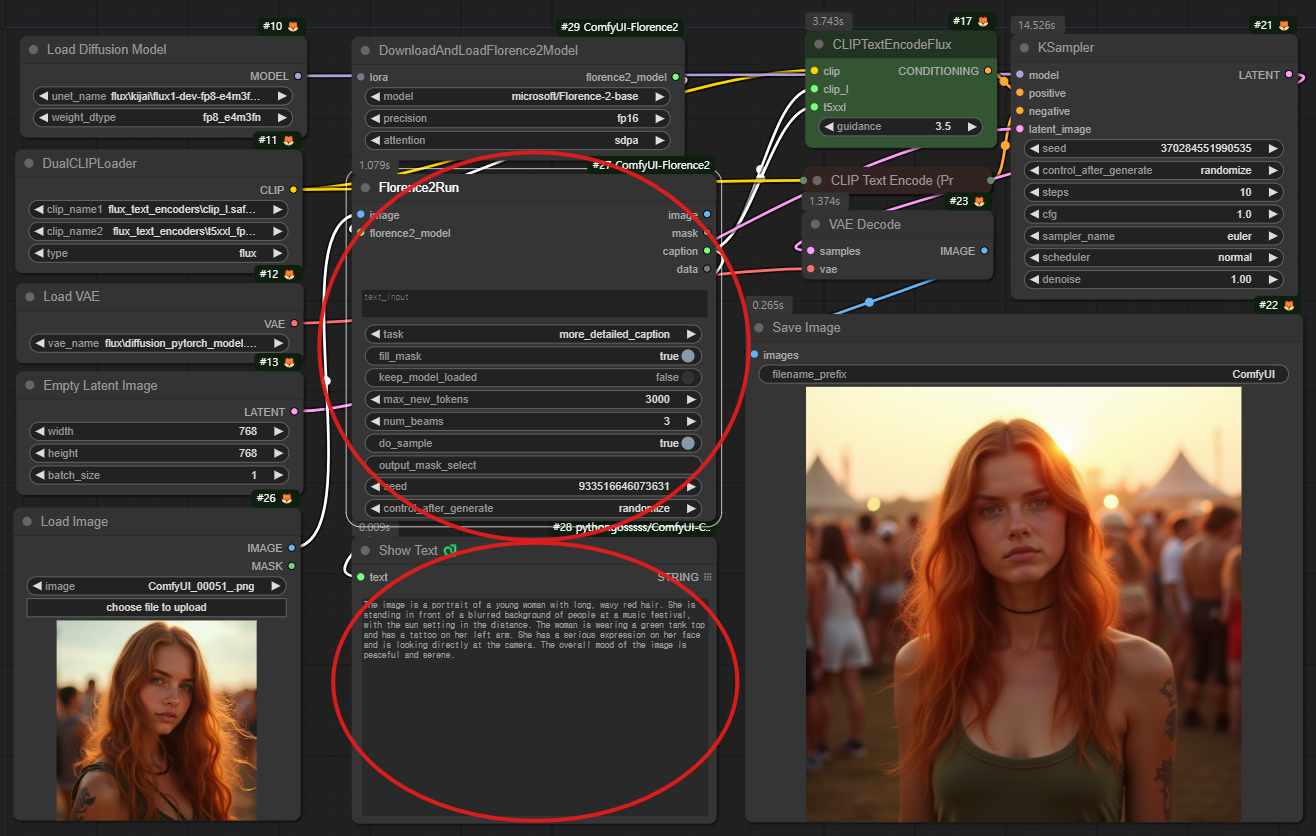Image resolution: width=1316 pixels, height=836 pixels.
Task: Open the clip_name2 dropdown
Action: [159, 231]
